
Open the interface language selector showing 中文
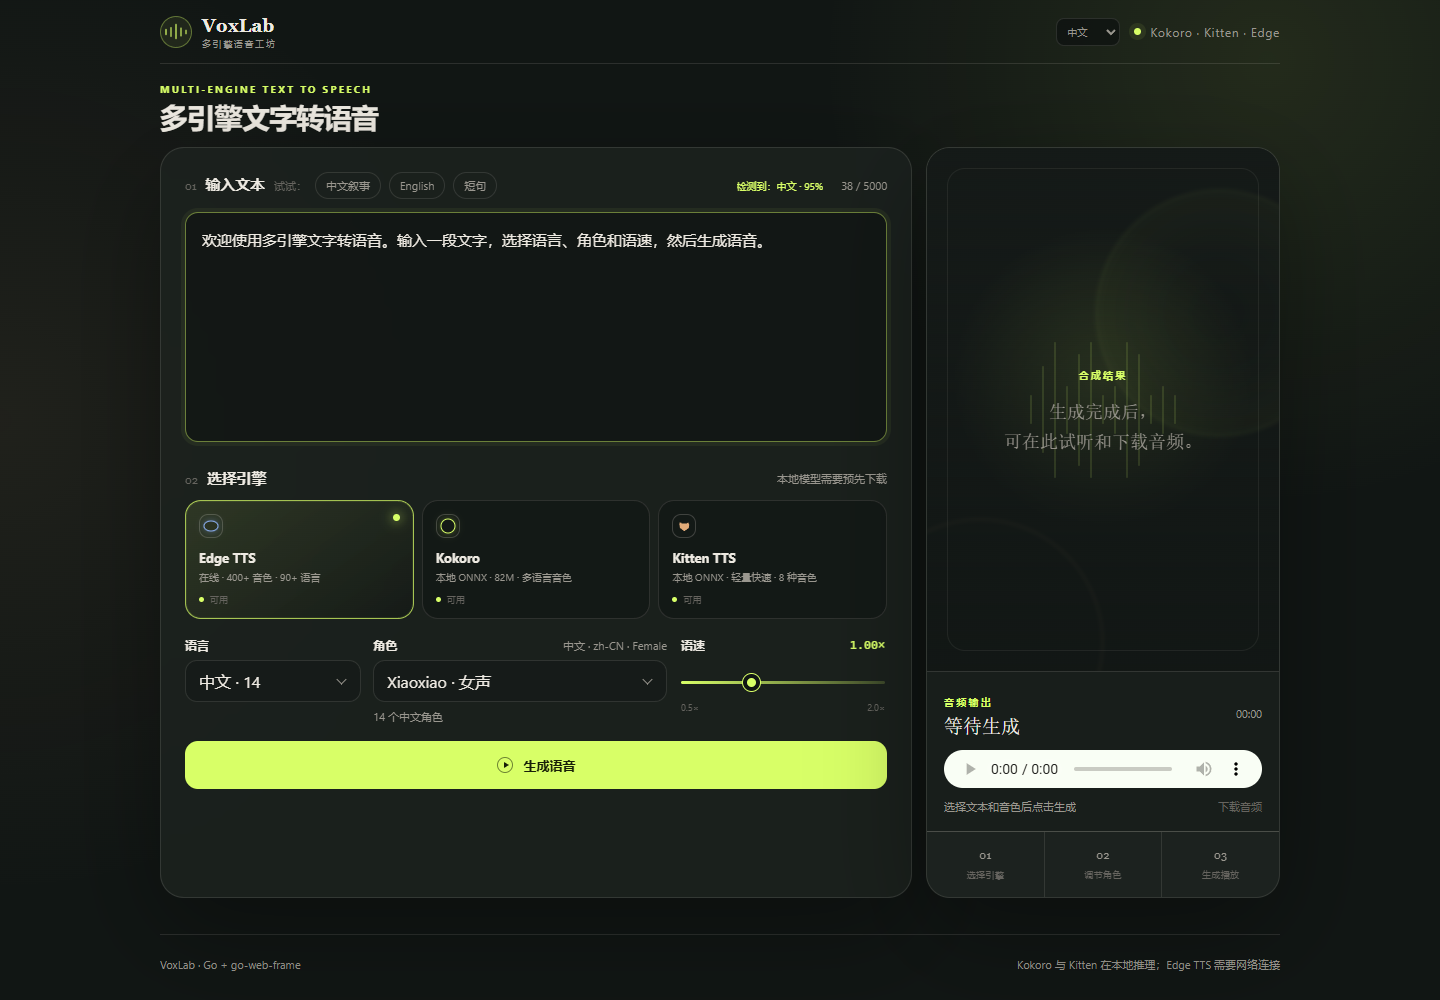pyautogui.click(x=1088, y=32)
